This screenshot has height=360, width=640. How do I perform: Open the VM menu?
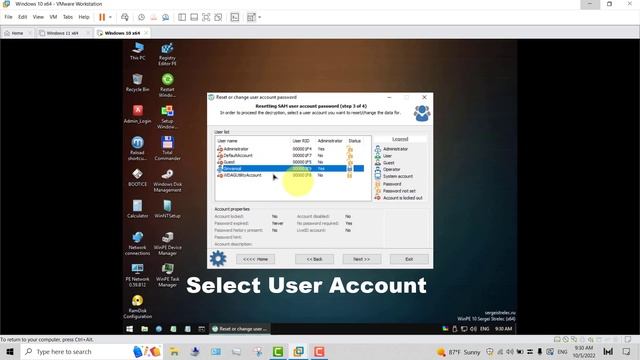click(x=53, y=17)
